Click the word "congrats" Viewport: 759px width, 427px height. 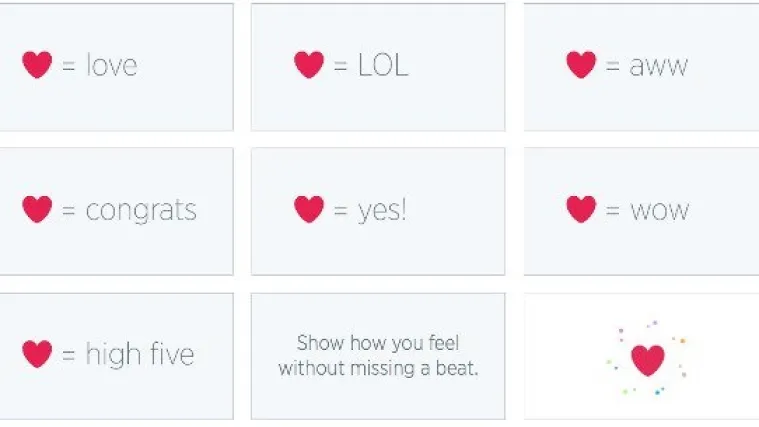141,211
